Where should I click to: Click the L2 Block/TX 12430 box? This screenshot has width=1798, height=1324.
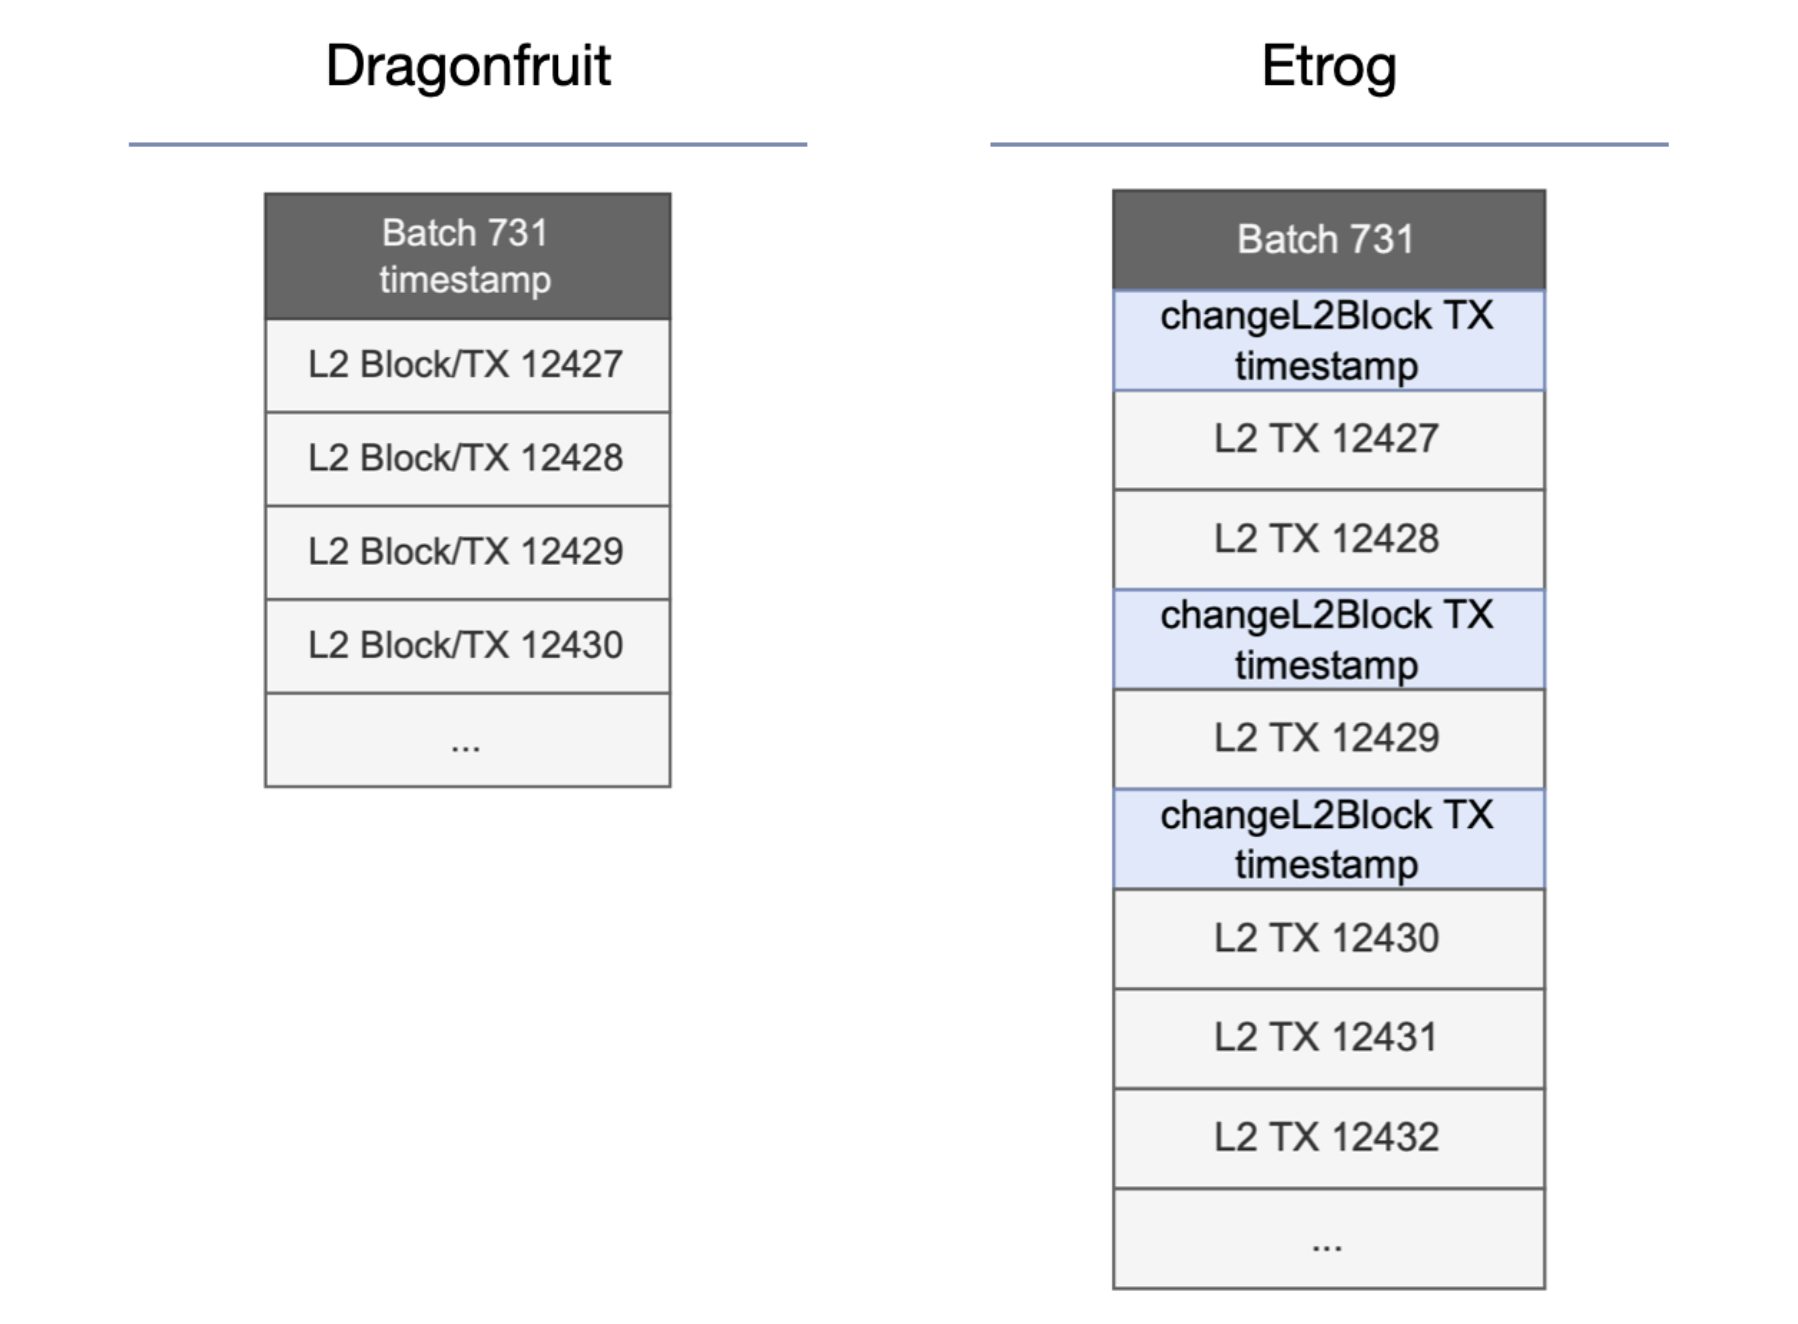[x=467, y=646]
